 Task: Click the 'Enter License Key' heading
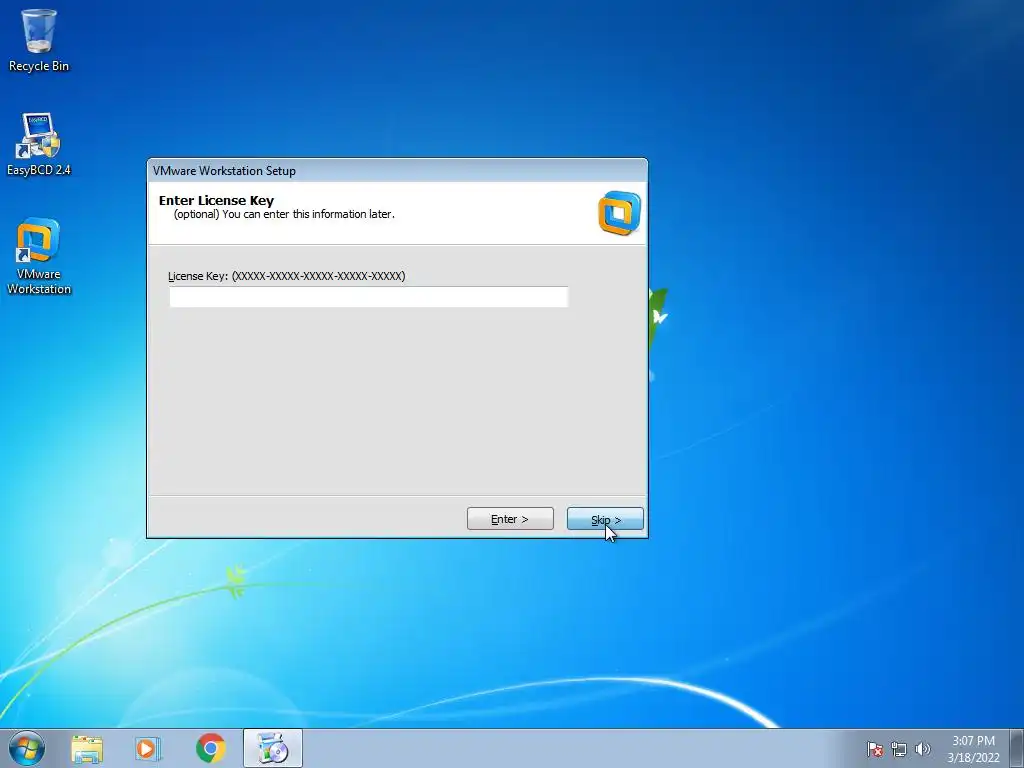pos(216,200)
